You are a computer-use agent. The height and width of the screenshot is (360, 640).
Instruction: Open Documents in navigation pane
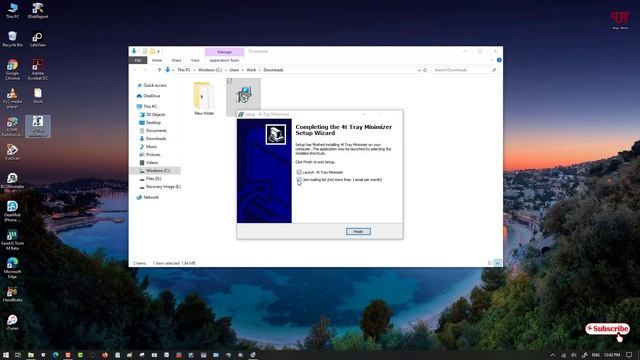click(156, 131)
